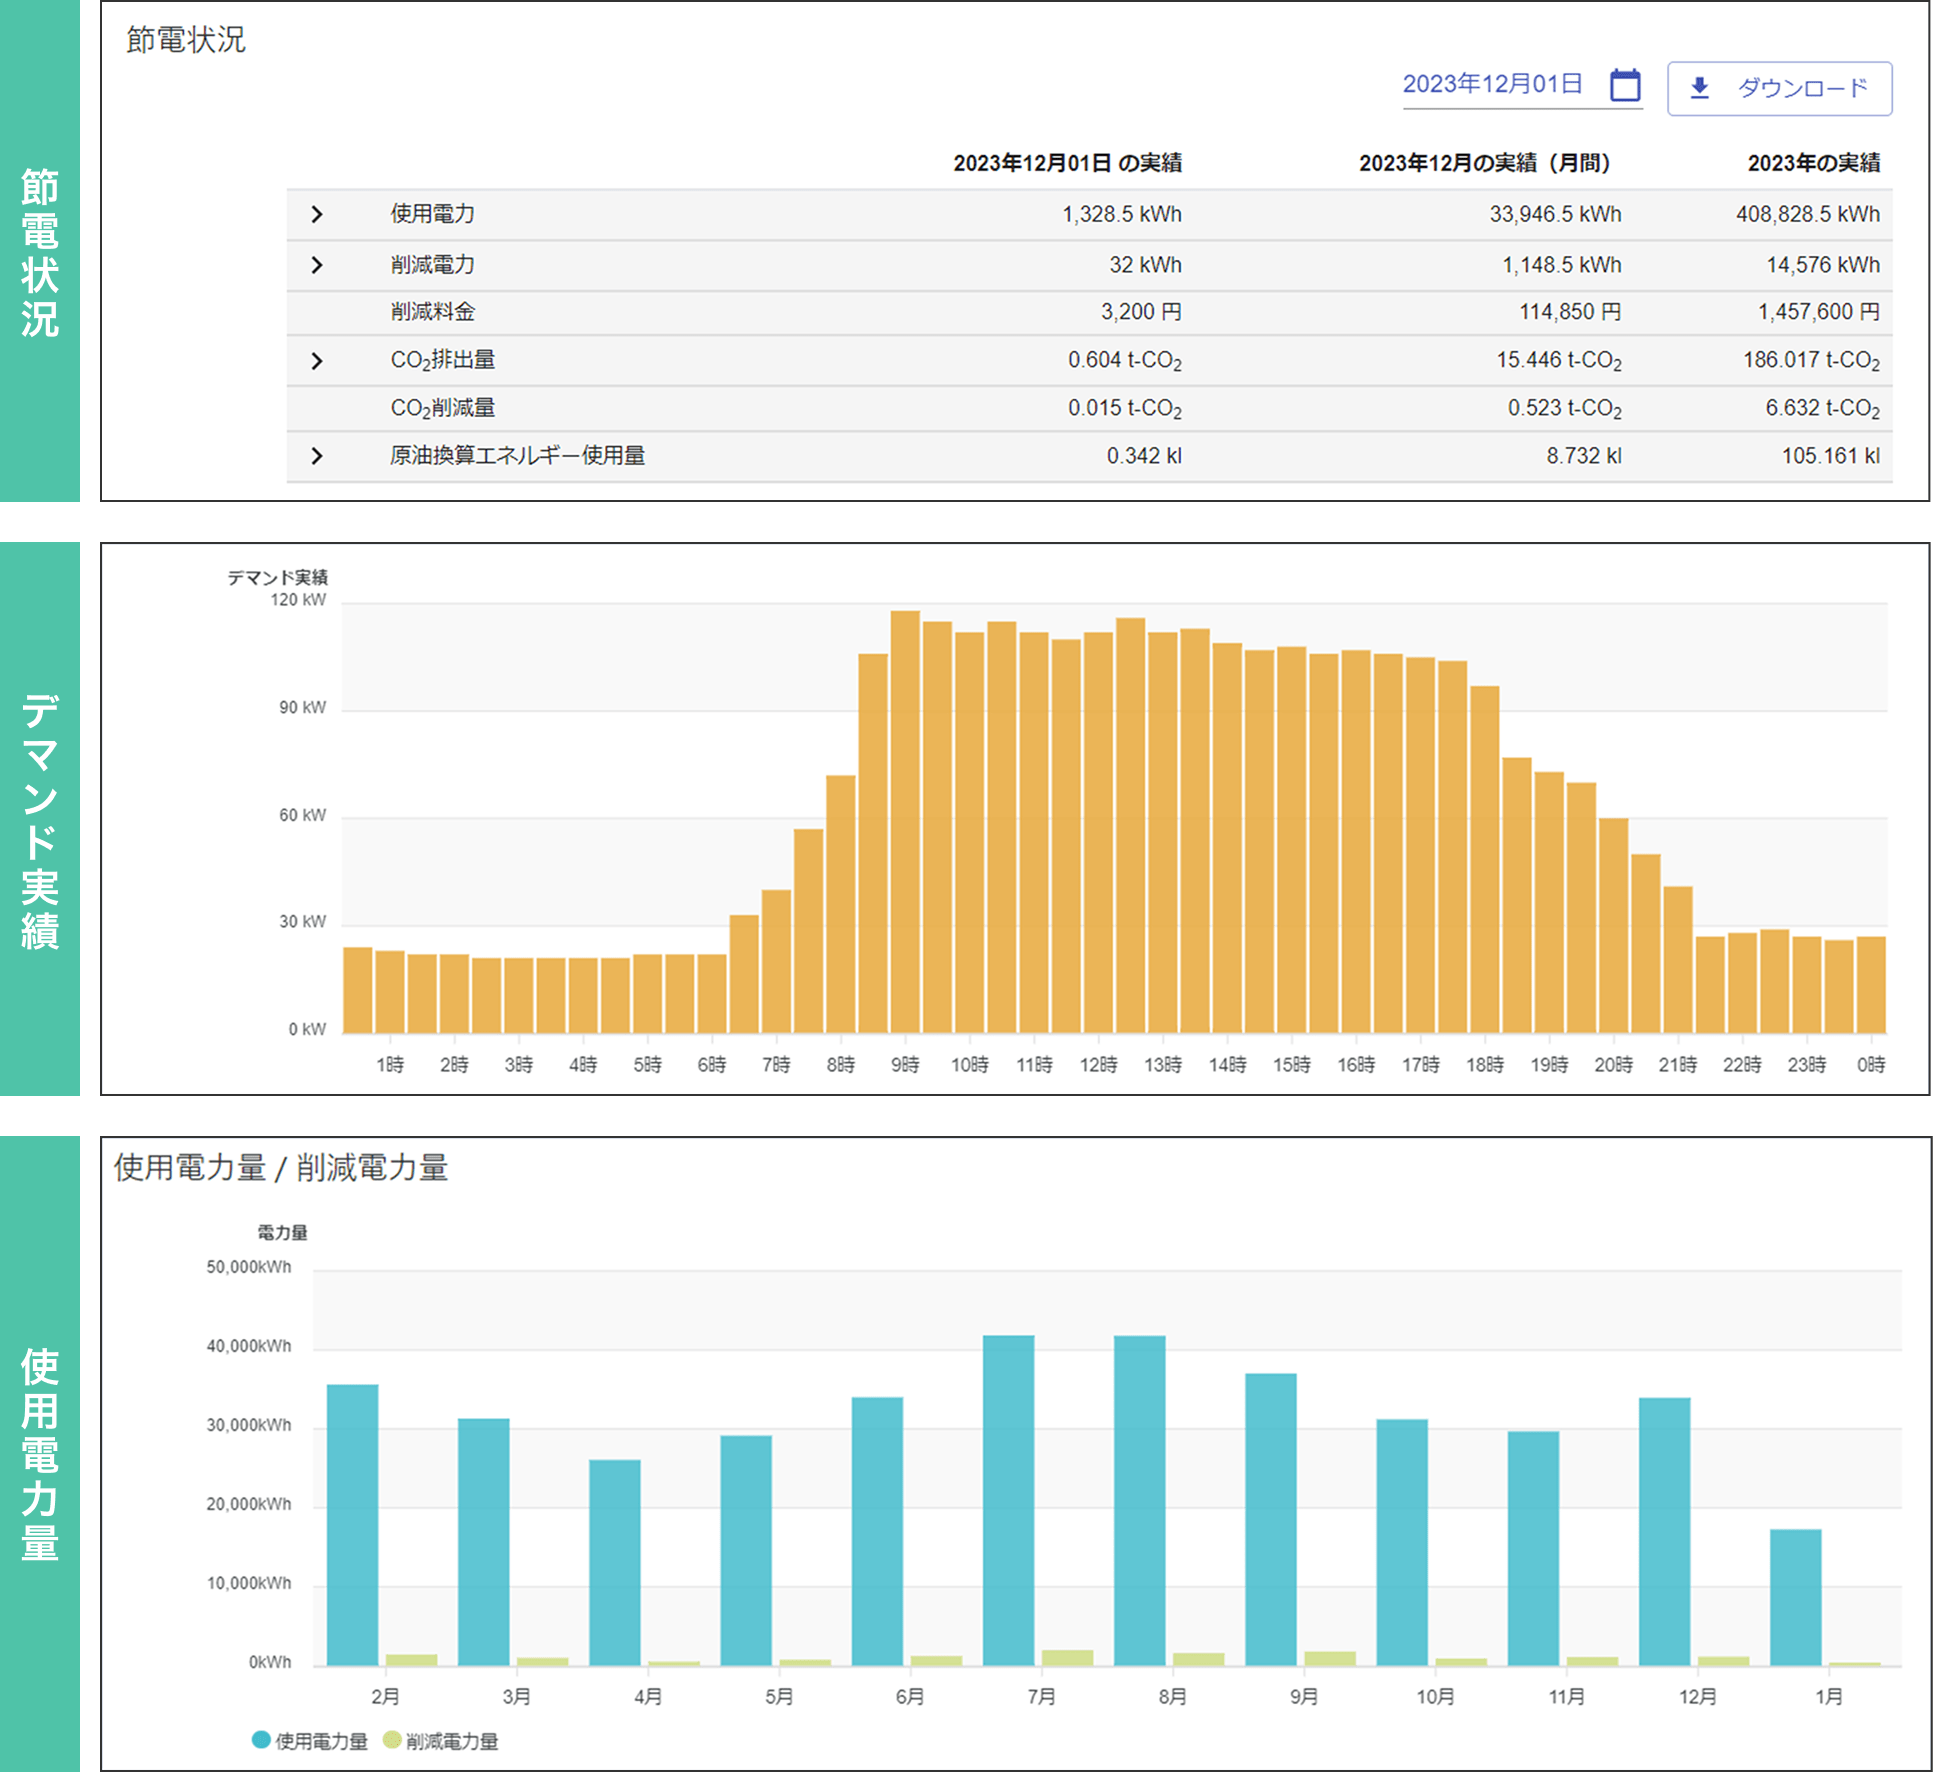
Task: Expand the 原油換算エネルギー使用量 row chevron
Action: tap(317, 456)
